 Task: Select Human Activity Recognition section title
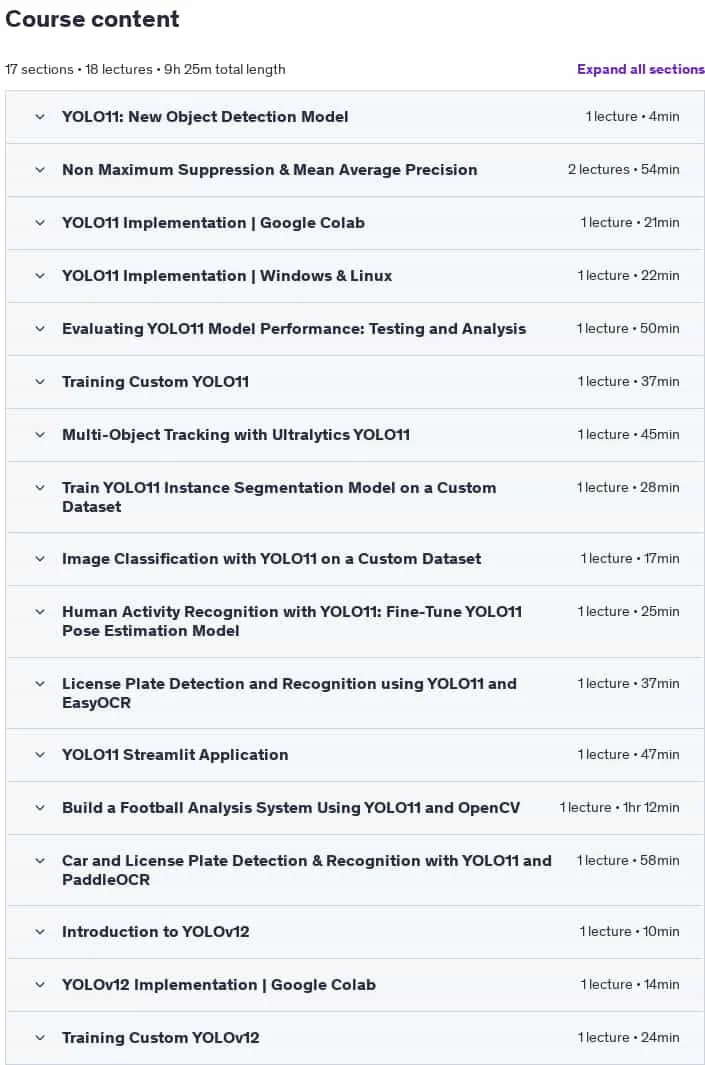tap(292, 621)
